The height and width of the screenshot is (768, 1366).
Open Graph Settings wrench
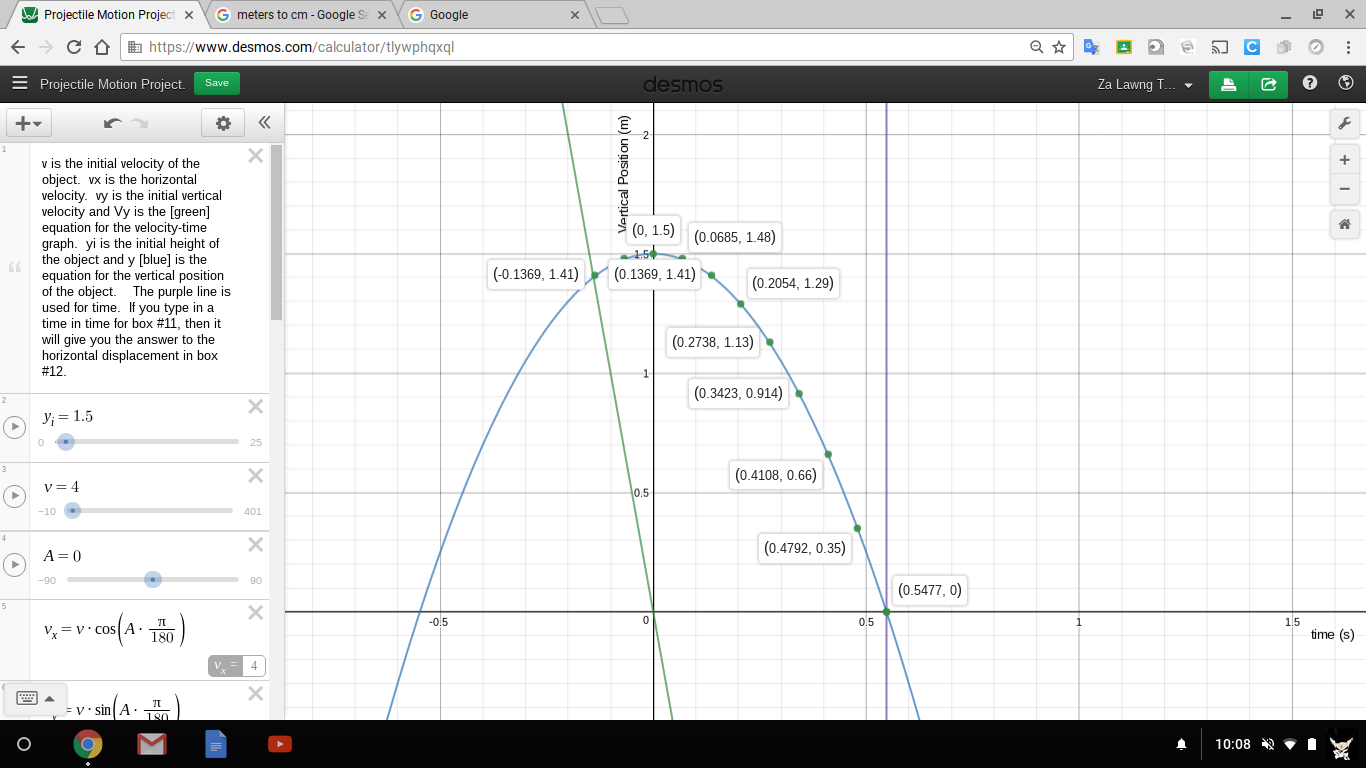[1344, 124]
